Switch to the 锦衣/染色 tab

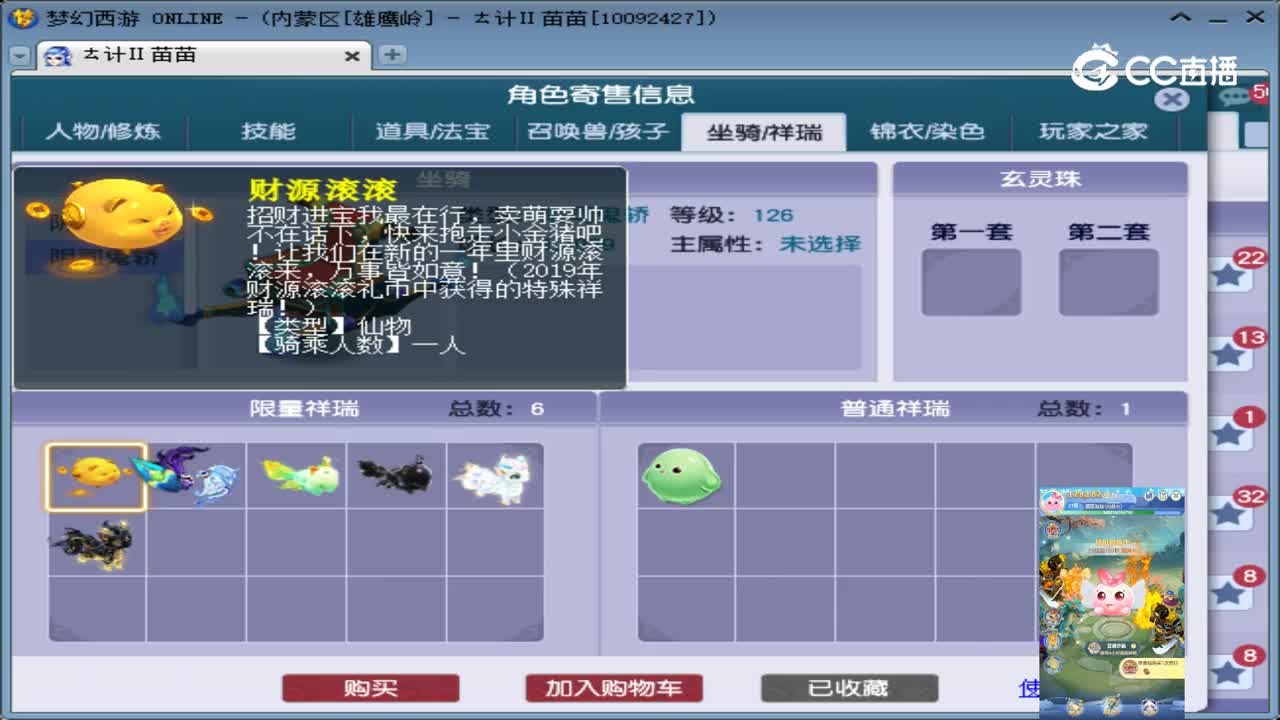(x=927, y=130)
